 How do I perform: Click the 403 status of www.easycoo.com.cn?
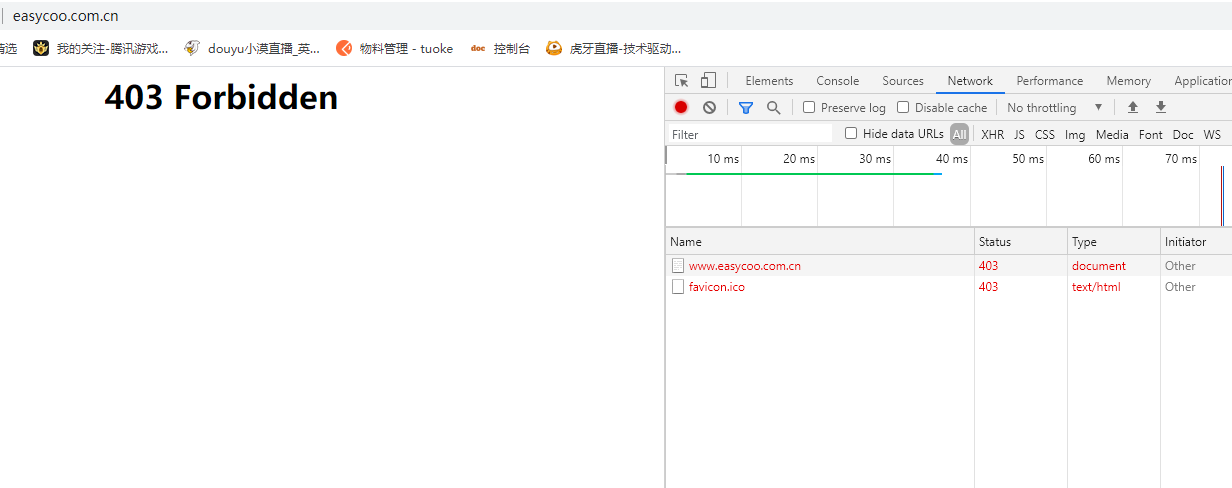click(988, 266)
